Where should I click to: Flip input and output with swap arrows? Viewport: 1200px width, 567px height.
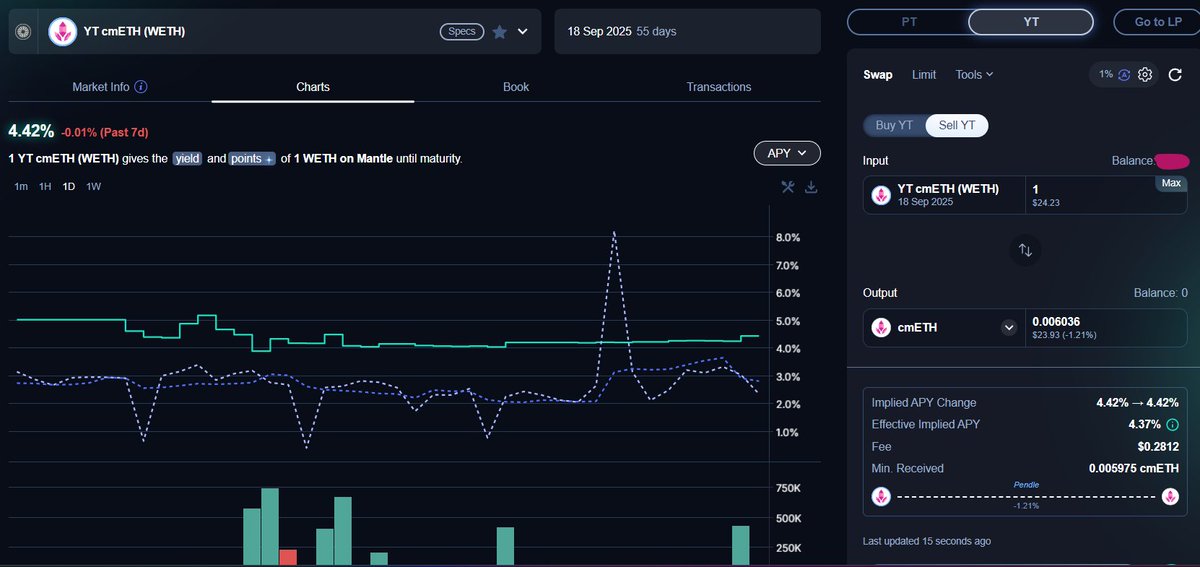pyautogui.click(x=1025, y=250)
